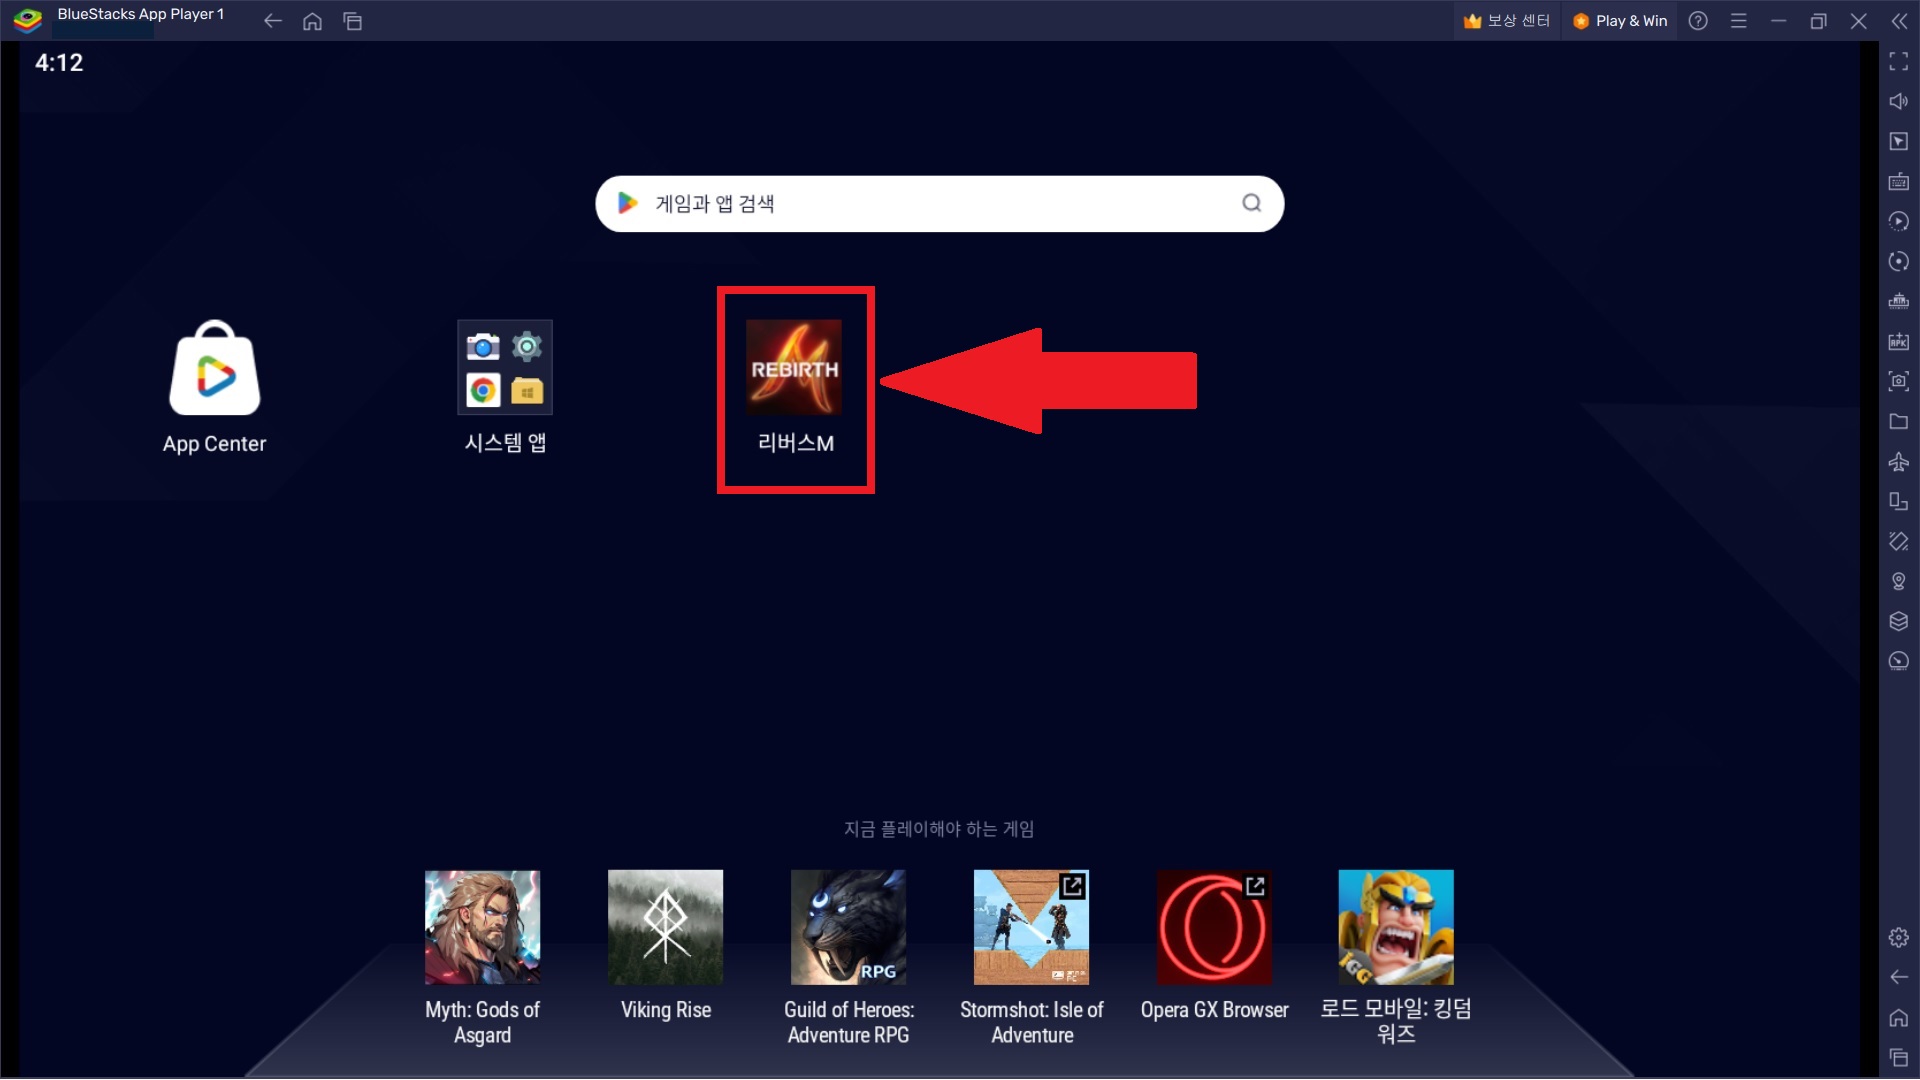This screenshot has width=1920, height=1080.
Task: Open the keyboard controls icon
Action: (x=1899, y=182)
